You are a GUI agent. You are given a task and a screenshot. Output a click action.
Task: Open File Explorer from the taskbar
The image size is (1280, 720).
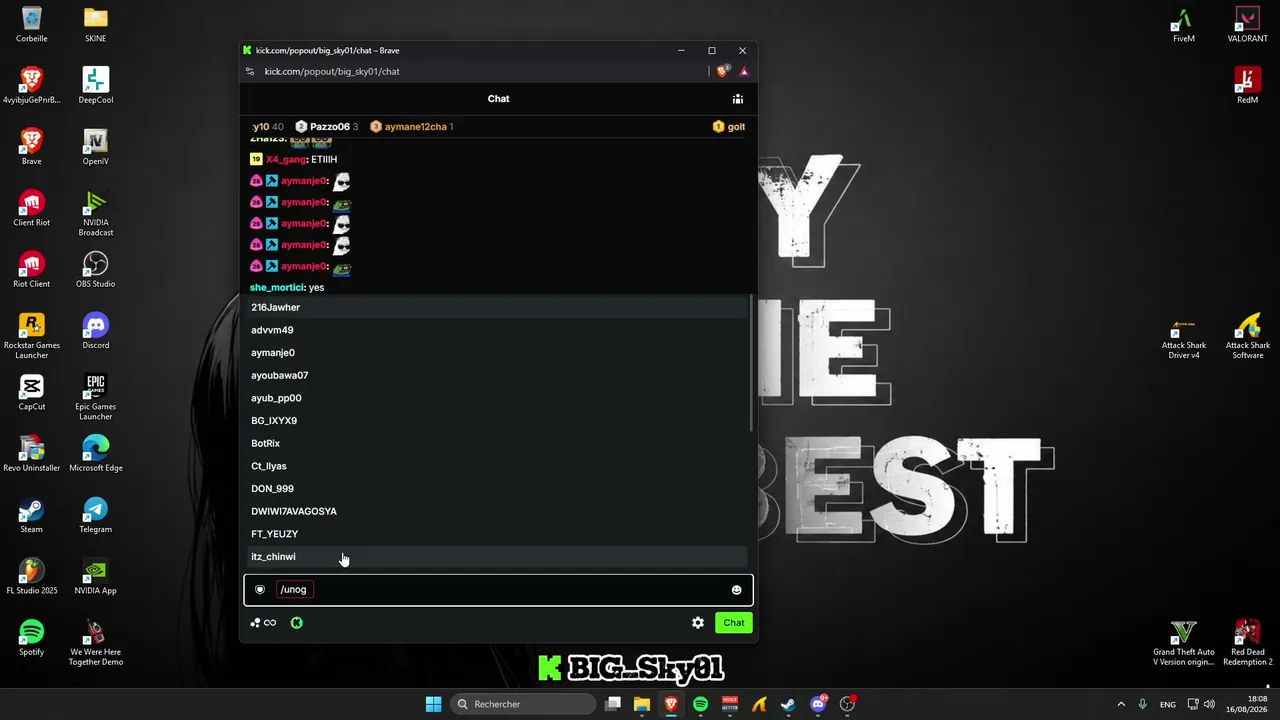click(x=642, y=704)
